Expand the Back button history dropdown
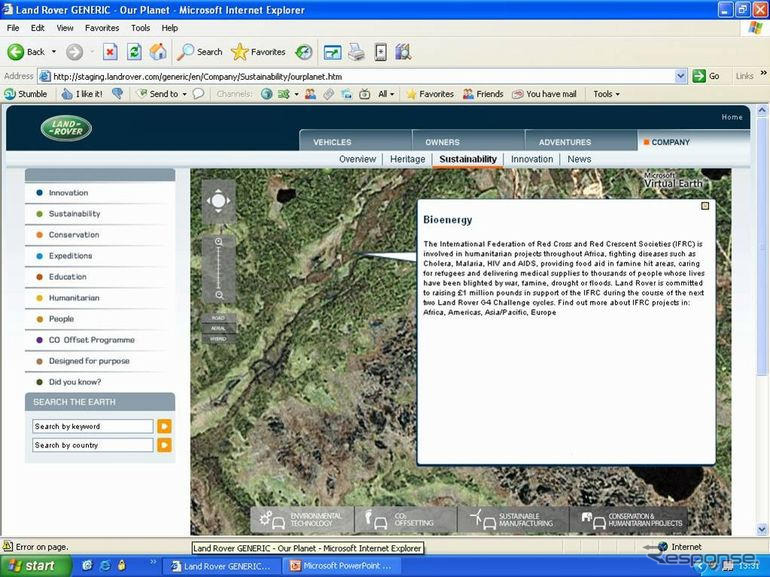Image resolution: width=770 pixels, height=577 pixels. pyautogui.click(x=54, y=52)
